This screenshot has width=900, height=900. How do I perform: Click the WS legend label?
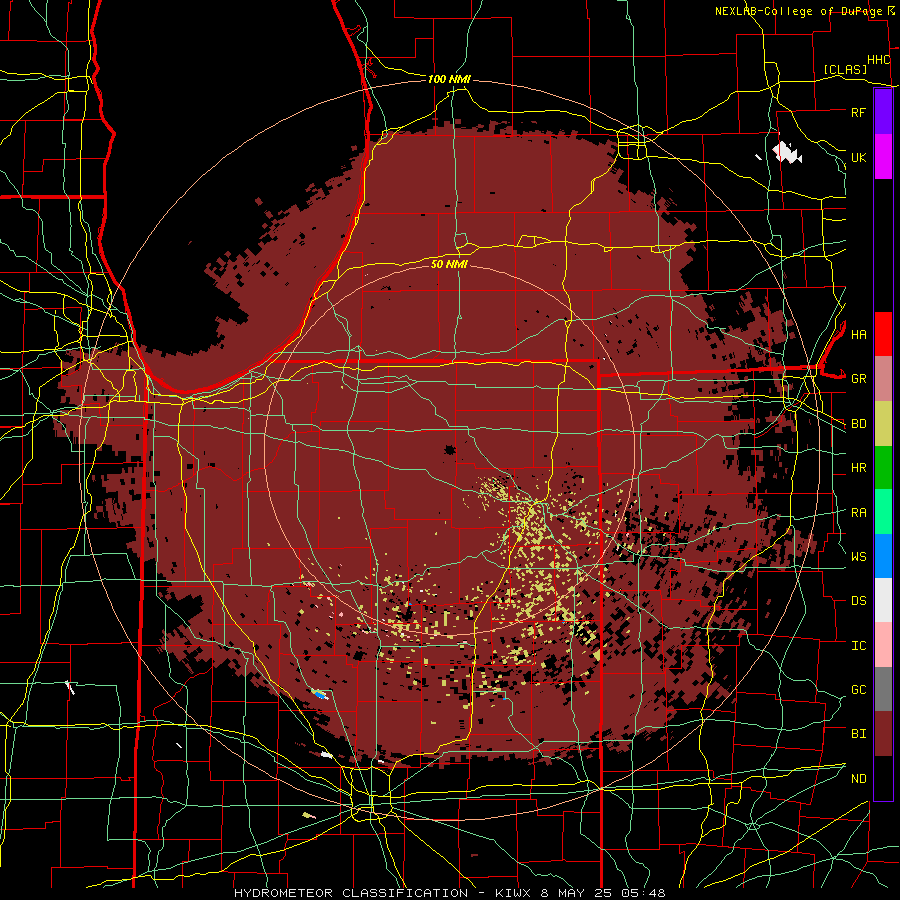coord(858,557)
